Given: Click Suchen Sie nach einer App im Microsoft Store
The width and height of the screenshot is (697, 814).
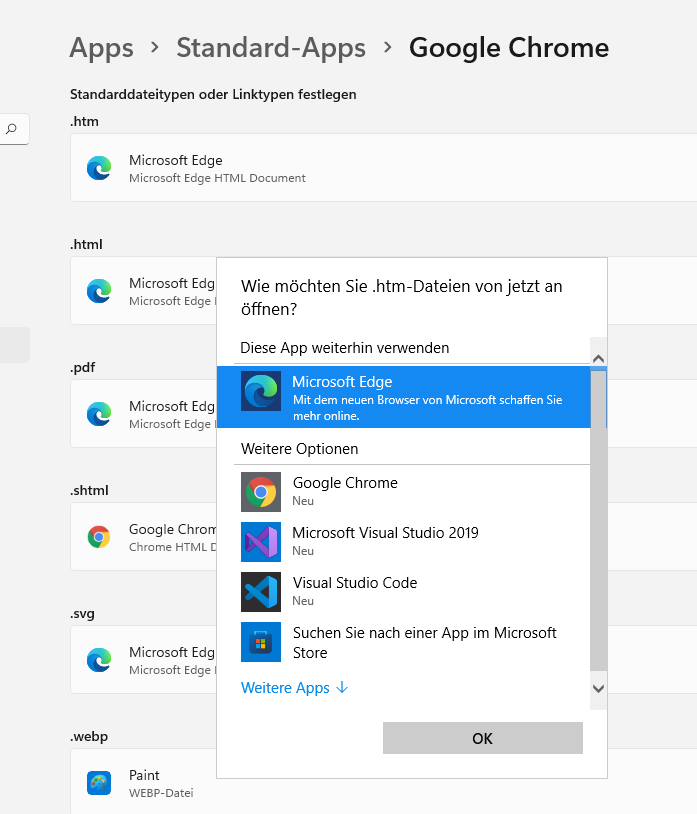Looking at the screenshot, I should pyautogui.click(x=425, y=643).
